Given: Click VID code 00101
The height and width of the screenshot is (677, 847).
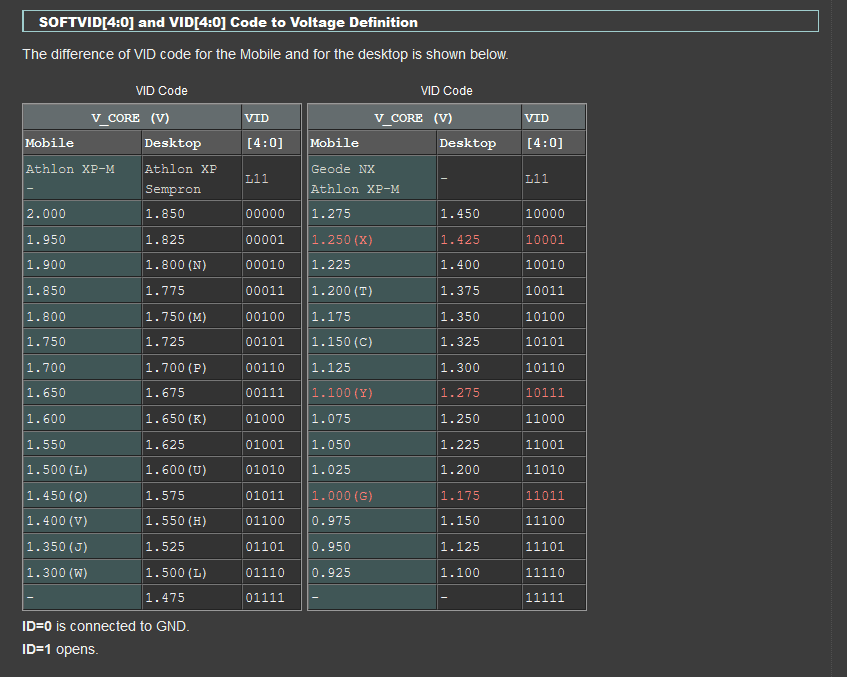Looking at the screenshot, I should pos(265,342).
